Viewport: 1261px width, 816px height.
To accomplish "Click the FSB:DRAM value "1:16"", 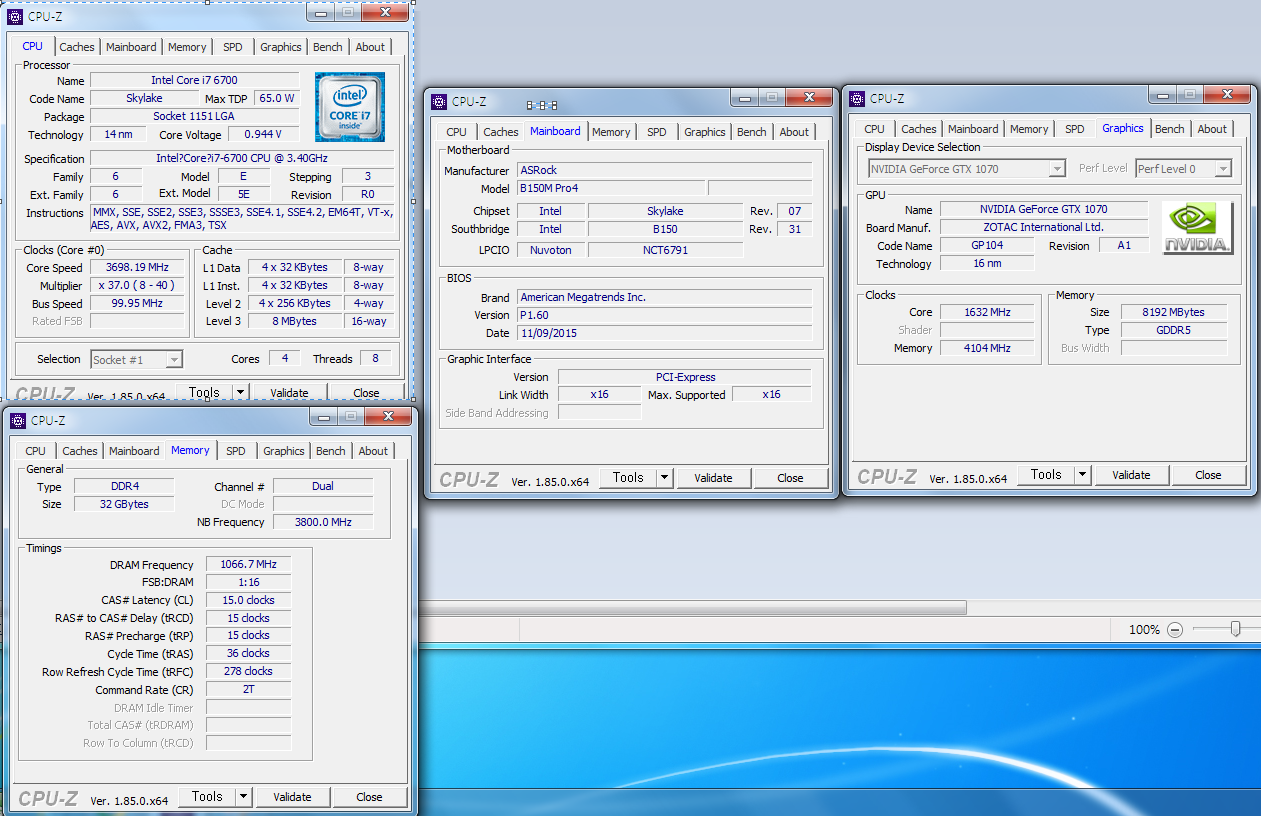I will tap(248, 582).
